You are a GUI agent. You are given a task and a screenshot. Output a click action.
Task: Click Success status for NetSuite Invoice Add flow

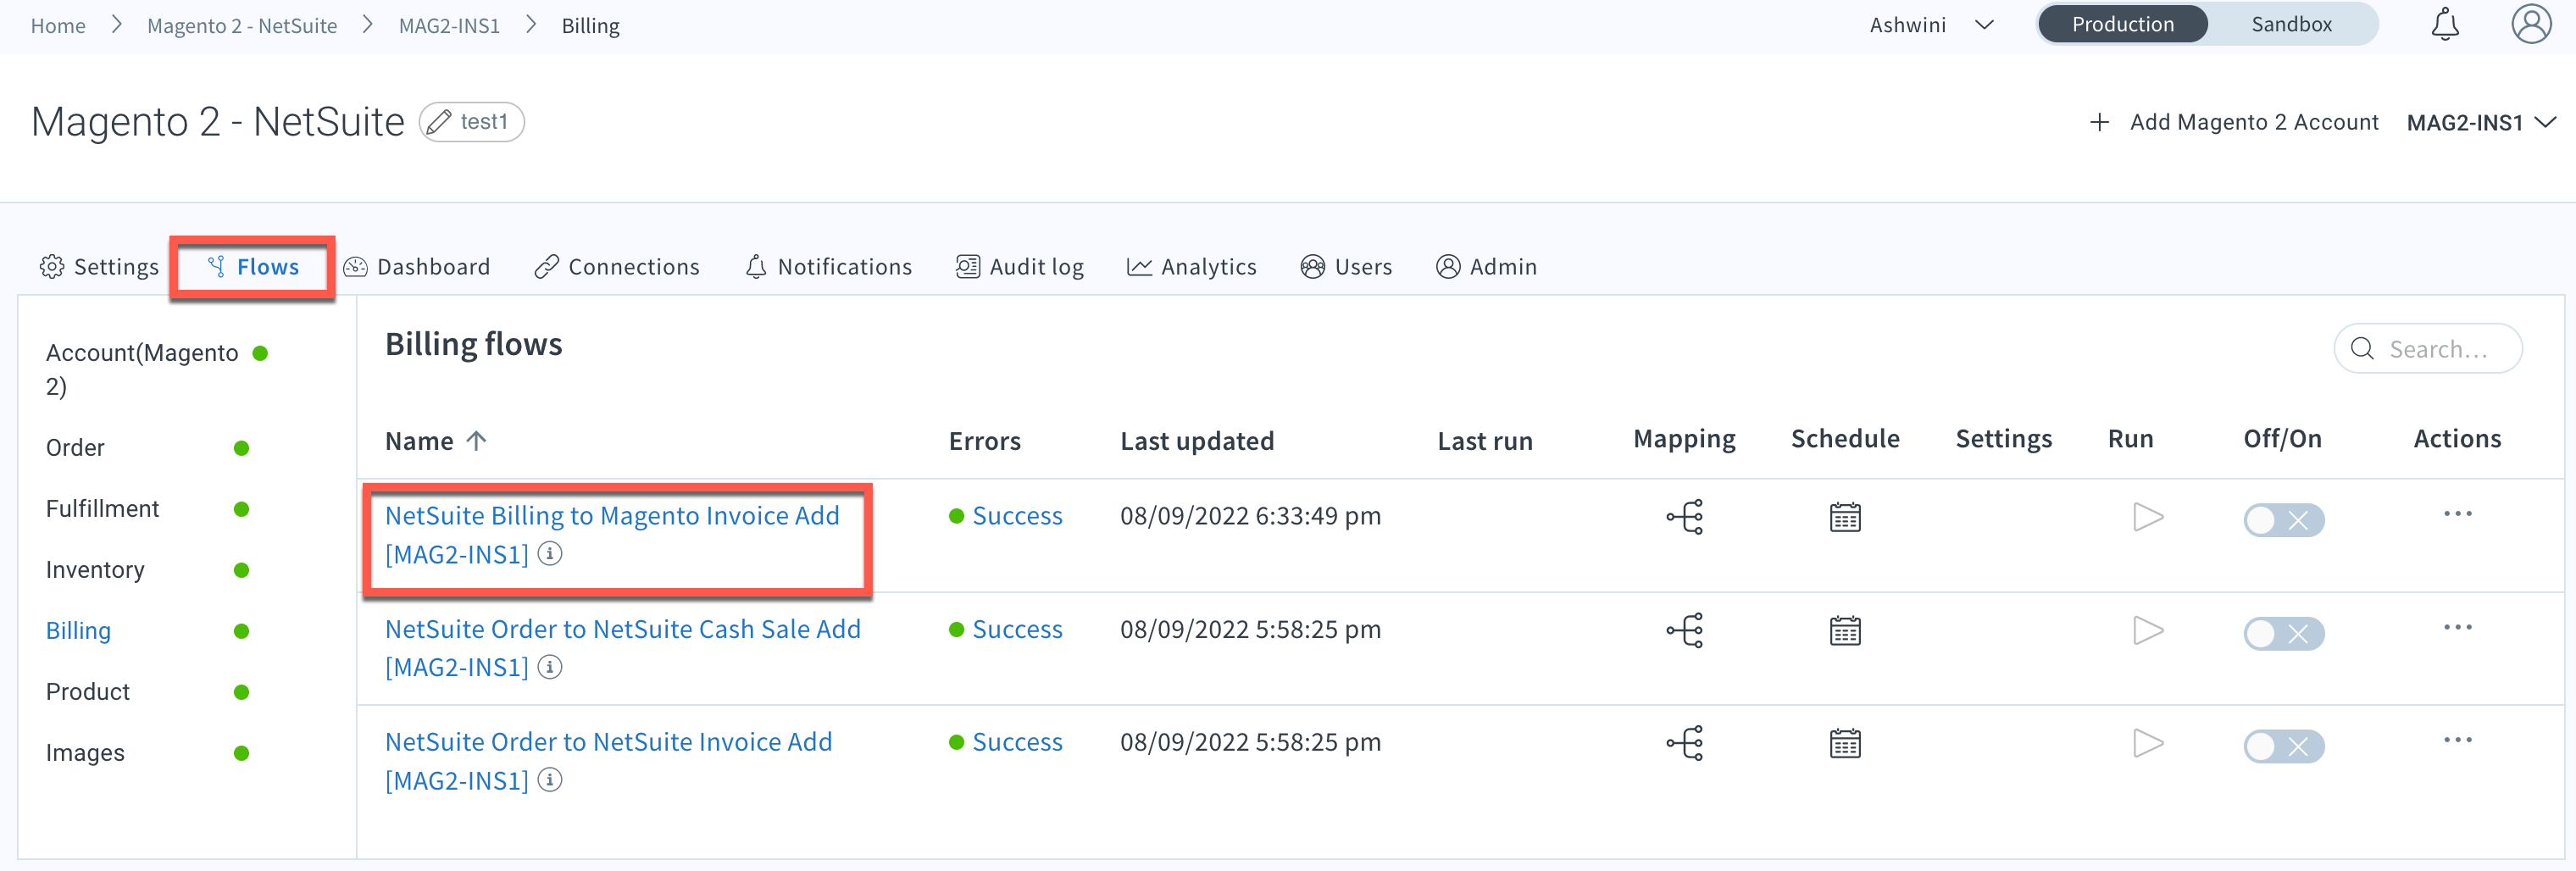pyautogui.click(x=1016, y=742)
